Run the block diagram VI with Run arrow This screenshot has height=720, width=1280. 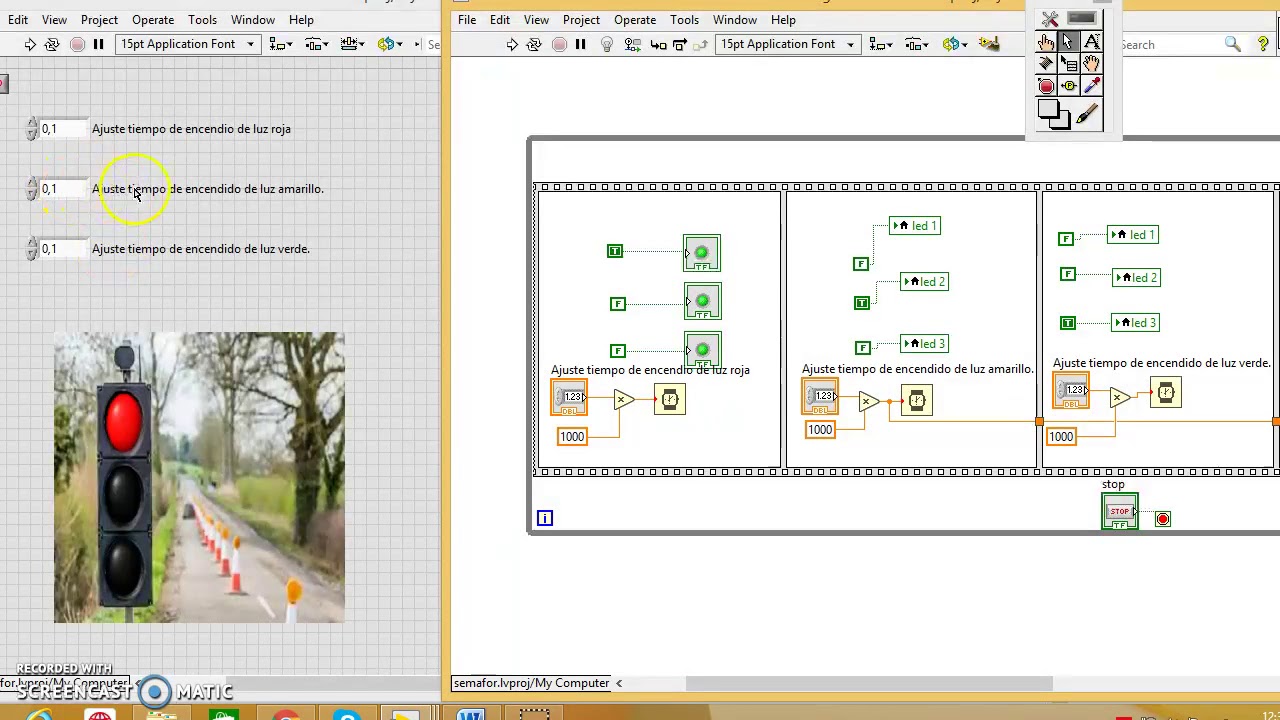point(512,44)
